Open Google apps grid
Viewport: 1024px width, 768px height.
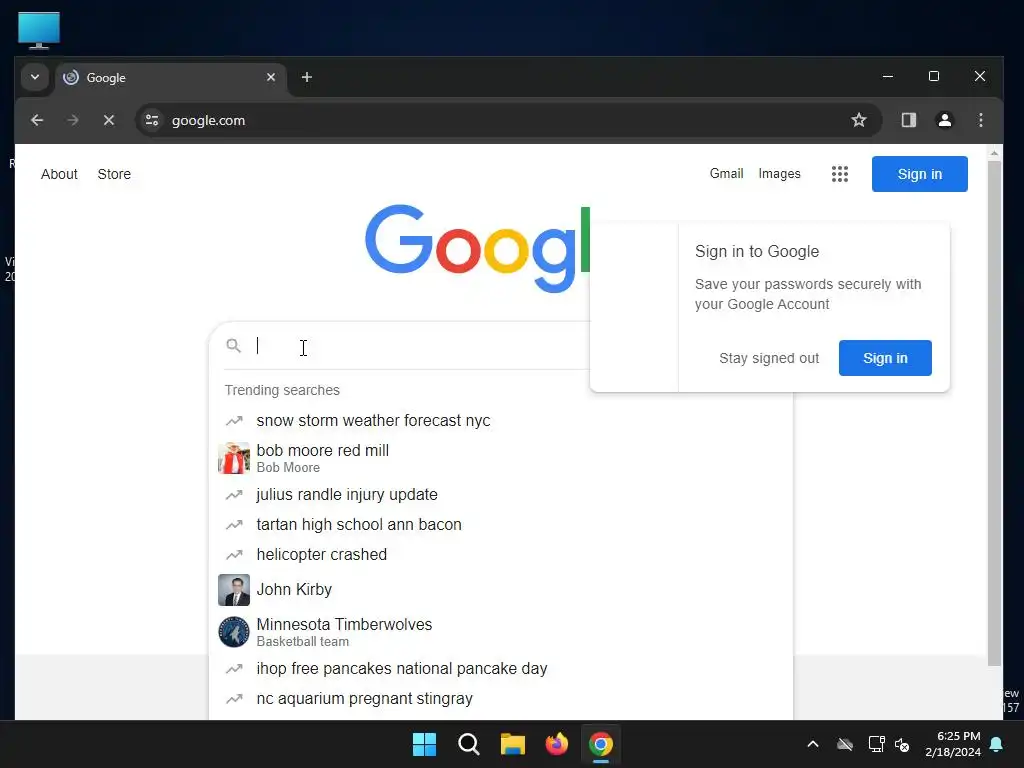(840, 174)
